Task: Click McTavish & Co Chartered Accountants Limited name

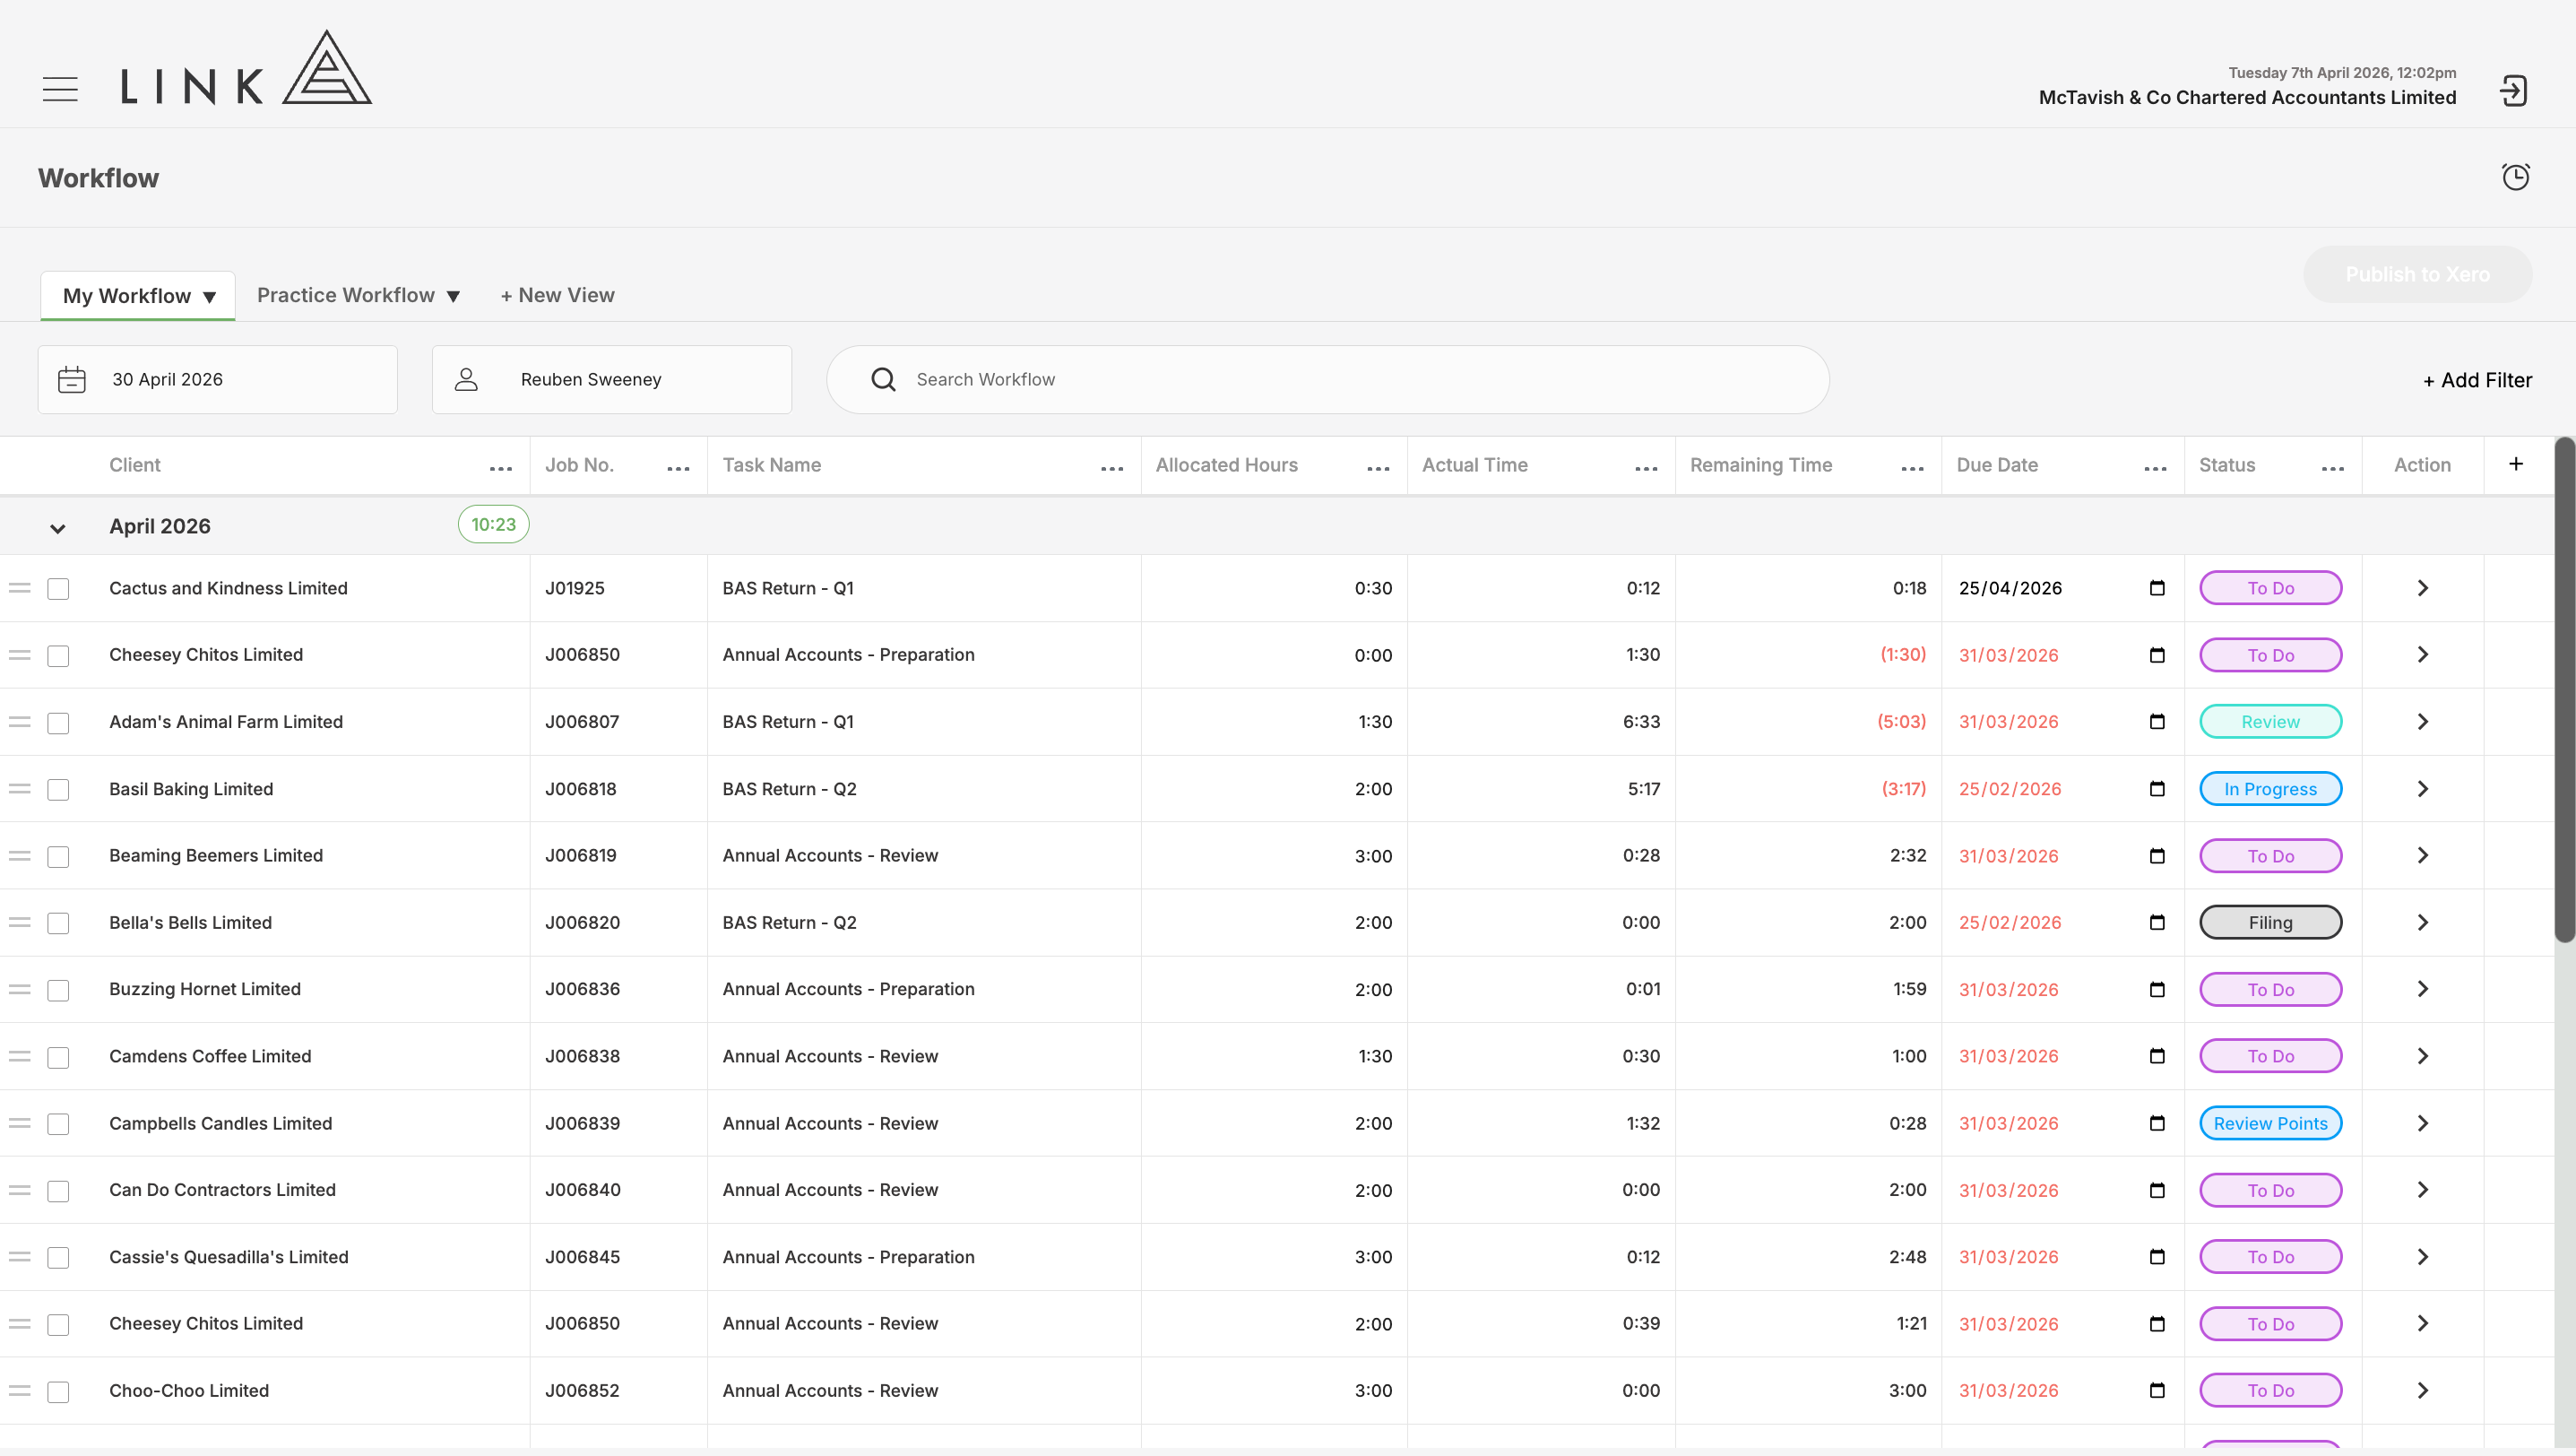Action: coord(2247,97)
